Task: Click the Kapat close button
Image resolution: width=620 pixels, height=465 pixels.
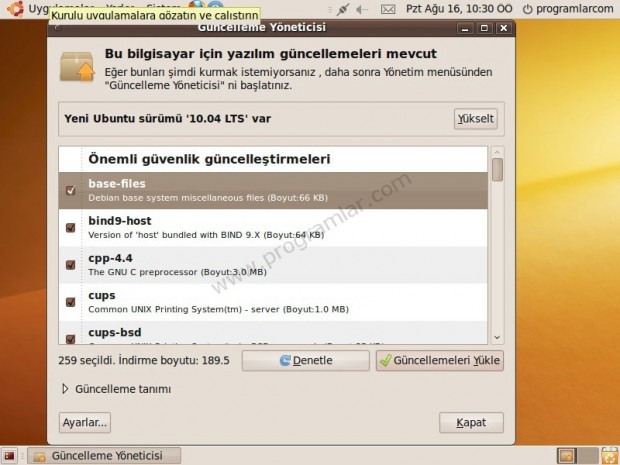Action: [471, 423]
